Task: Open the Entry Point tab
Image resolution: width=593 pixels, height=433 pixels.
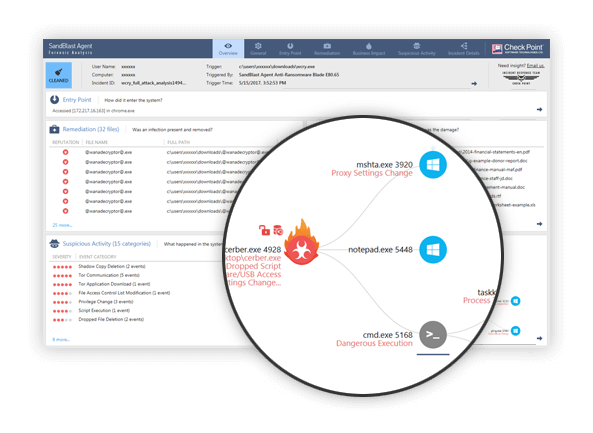Action: click(290, 49)
